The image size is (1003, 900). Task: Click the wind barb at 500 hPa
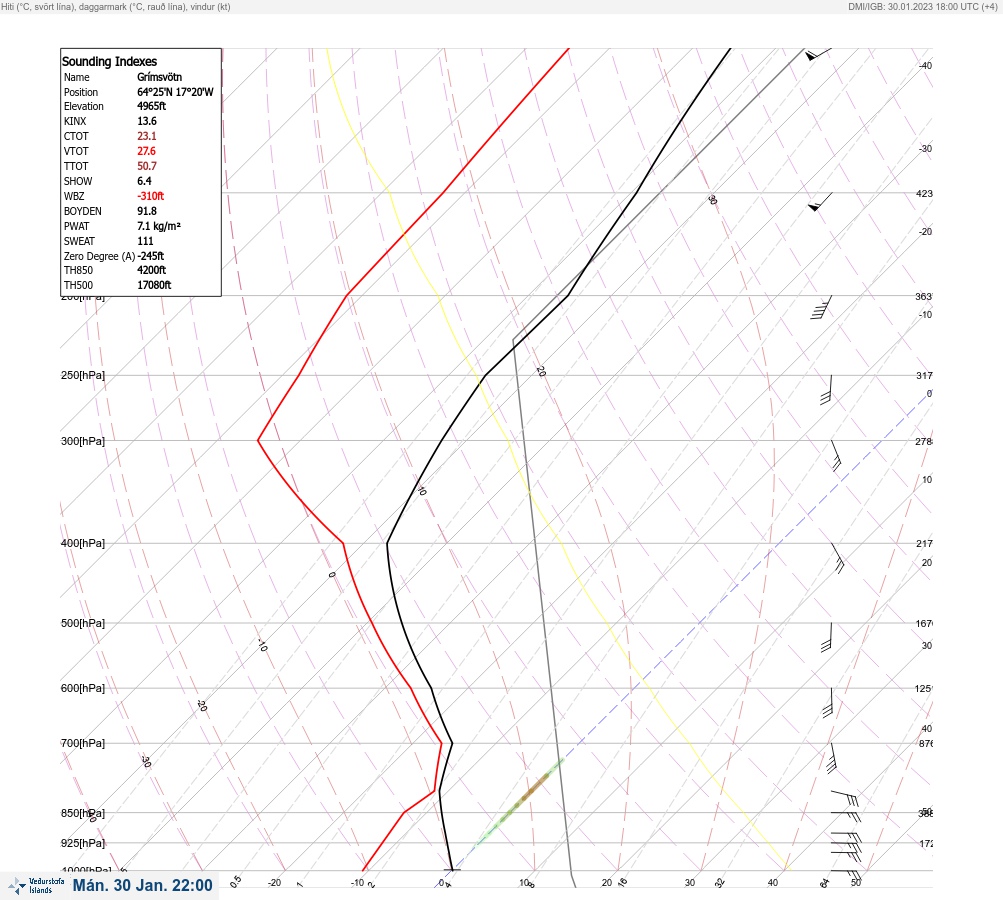[x=826, y=637]
